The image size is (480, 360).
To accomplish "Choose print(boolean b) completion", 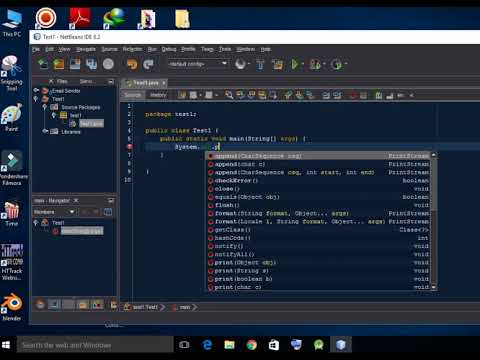I will [x=318, y=279].
